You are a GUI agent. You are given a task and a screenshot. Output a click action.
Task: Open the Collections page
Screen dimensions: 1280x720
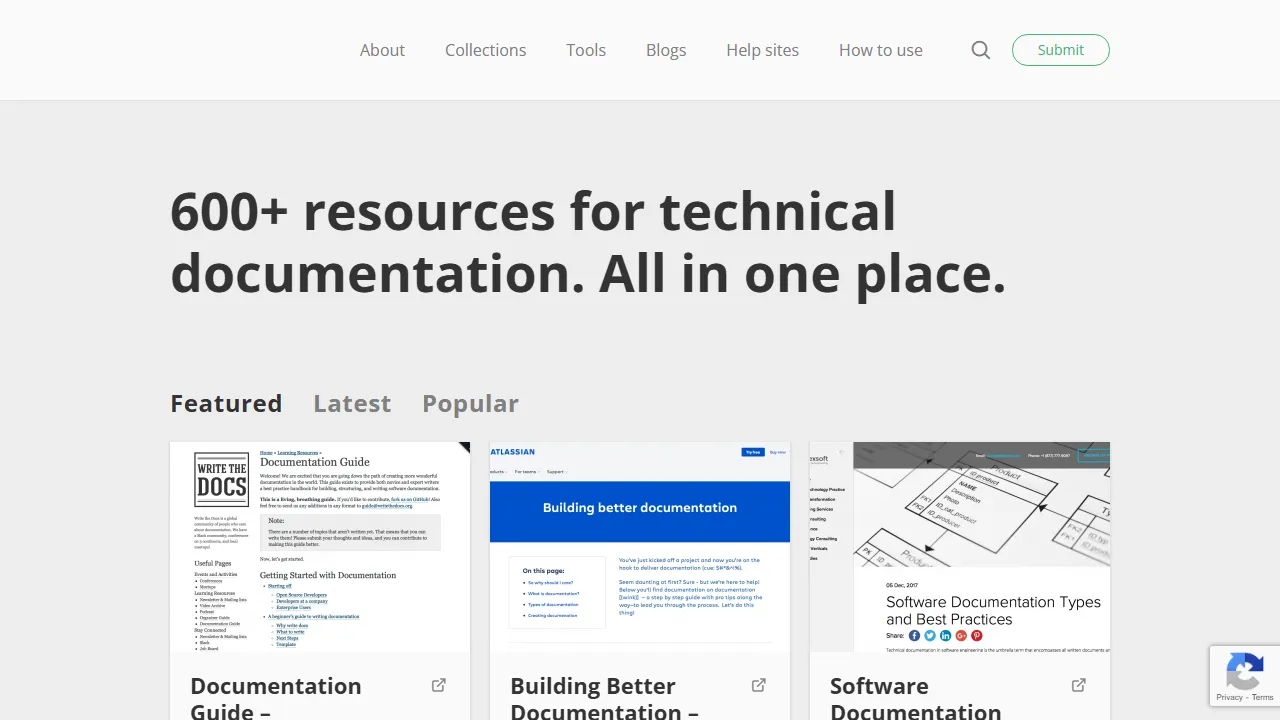485,49
